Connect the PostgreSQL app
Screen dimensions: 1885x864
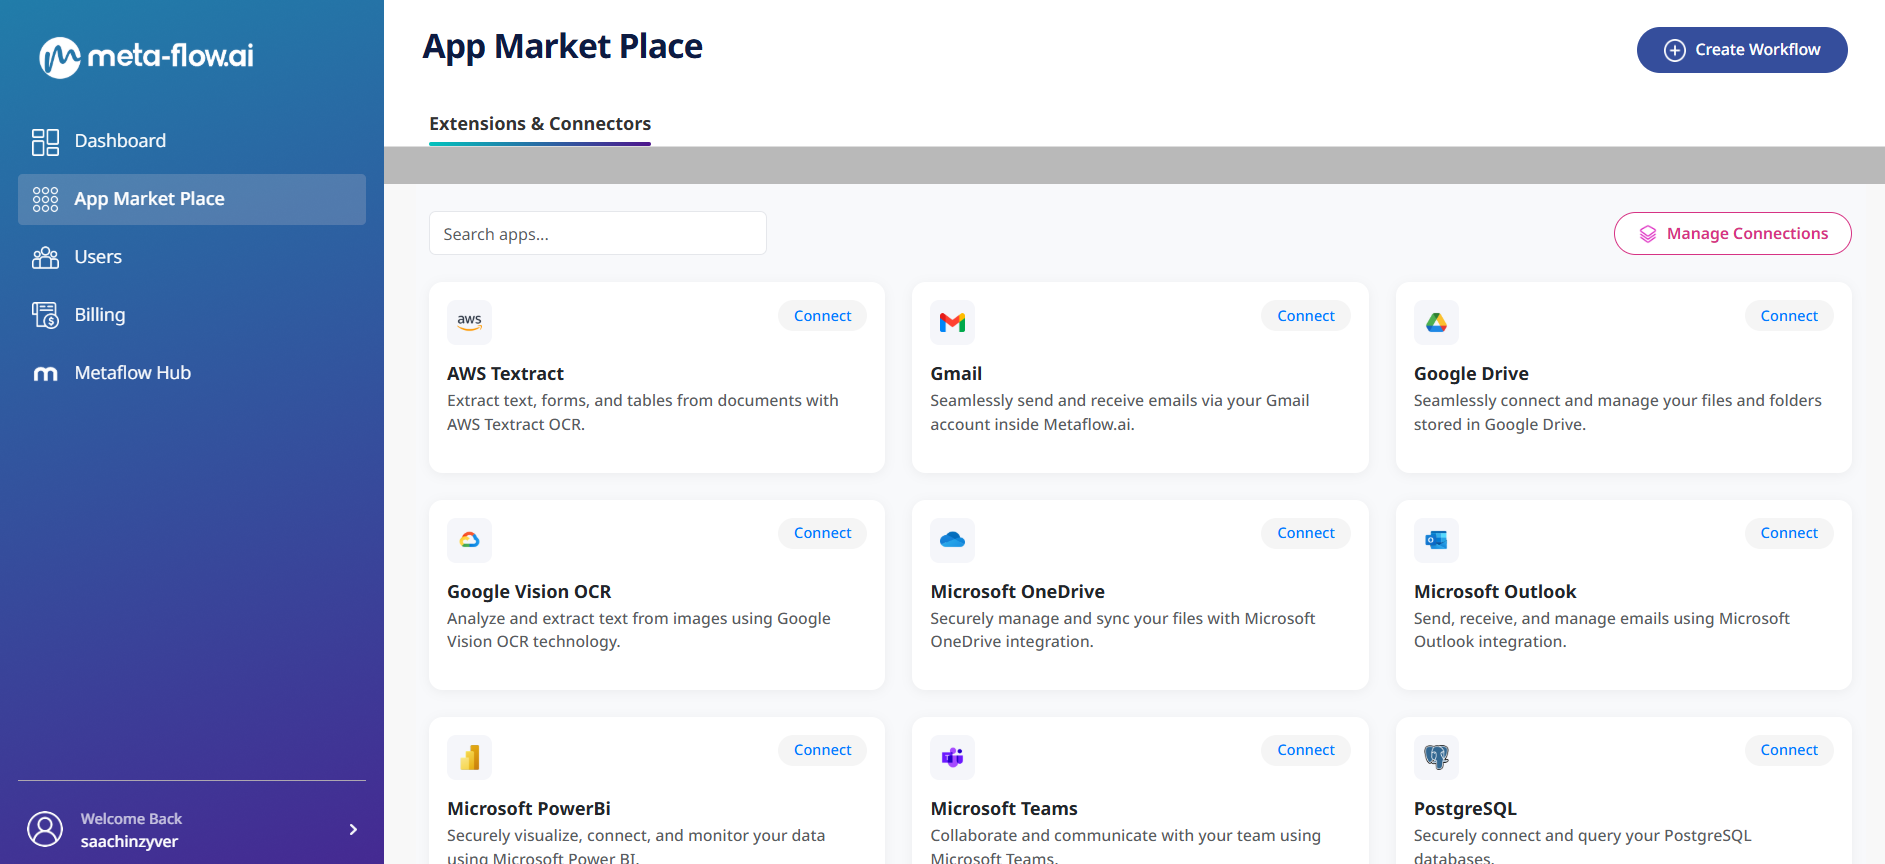tap(1789, 750)
